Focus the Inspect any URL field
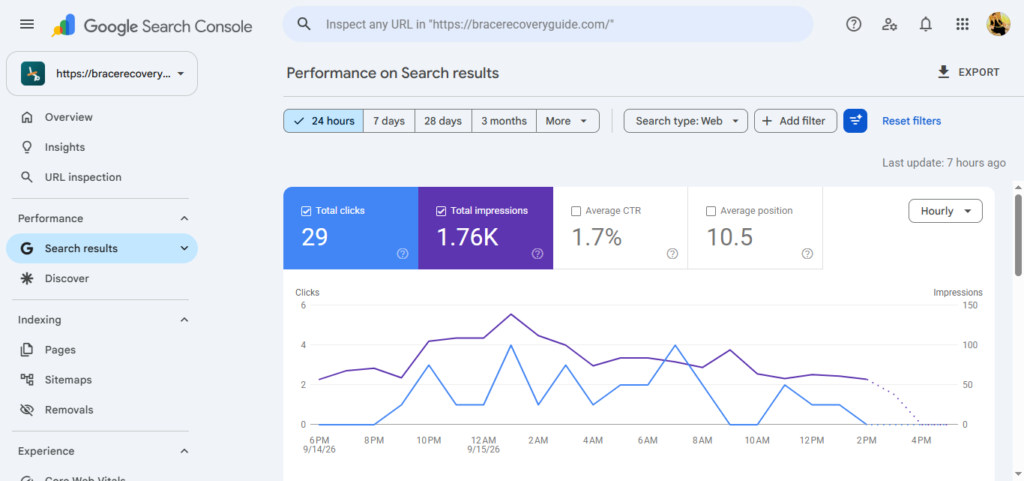Screen dimensions: 1024x481 click(x=548, y=24)
